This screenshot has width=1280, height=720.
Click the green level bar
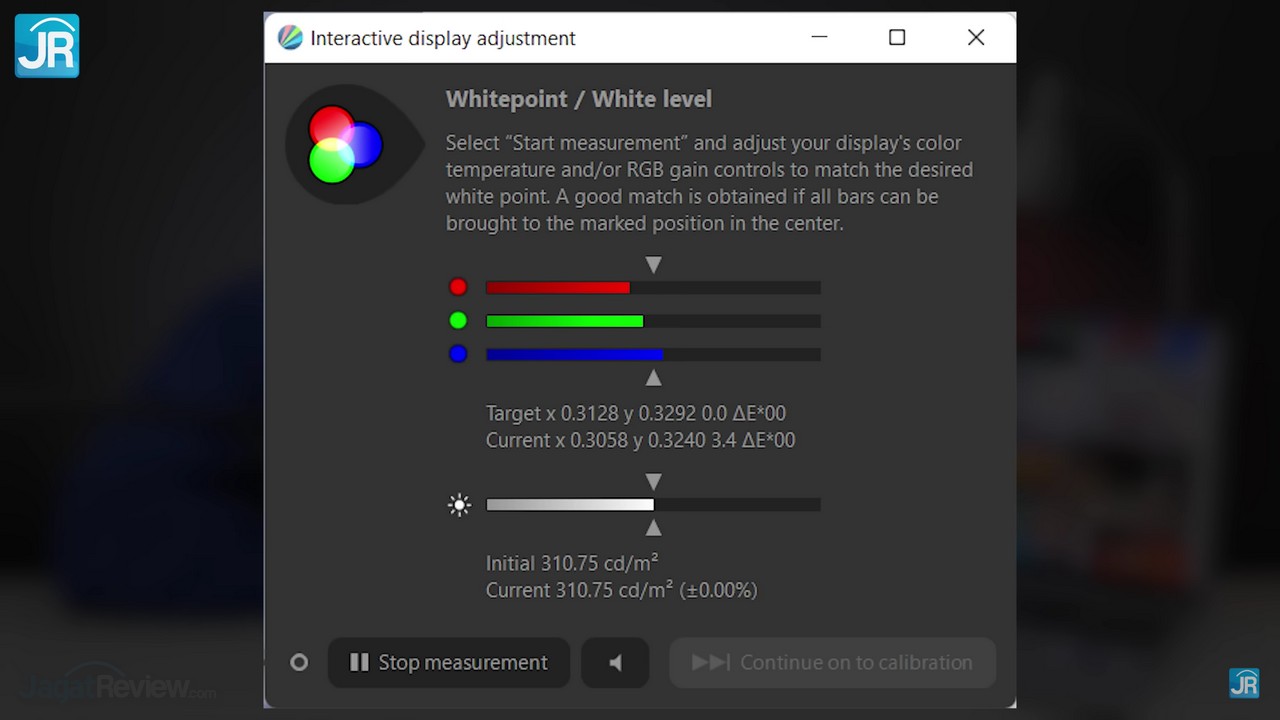(653, 321)
